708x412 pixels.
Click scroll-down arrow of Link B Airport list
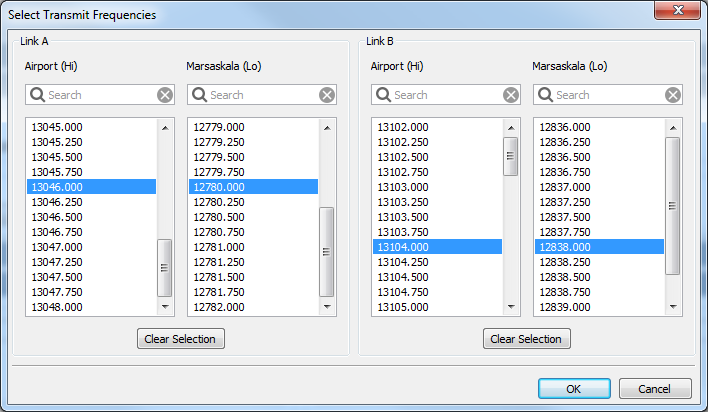point(511,307)
